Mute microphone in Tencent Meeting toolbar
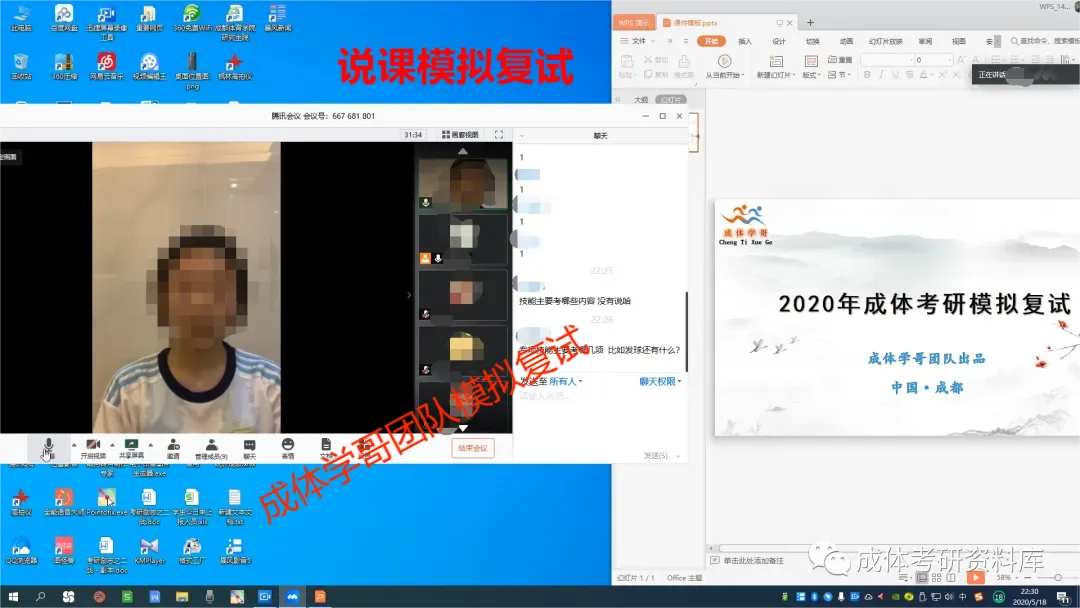The height and width of the screenshot is (608, 1080). [48, 448]
